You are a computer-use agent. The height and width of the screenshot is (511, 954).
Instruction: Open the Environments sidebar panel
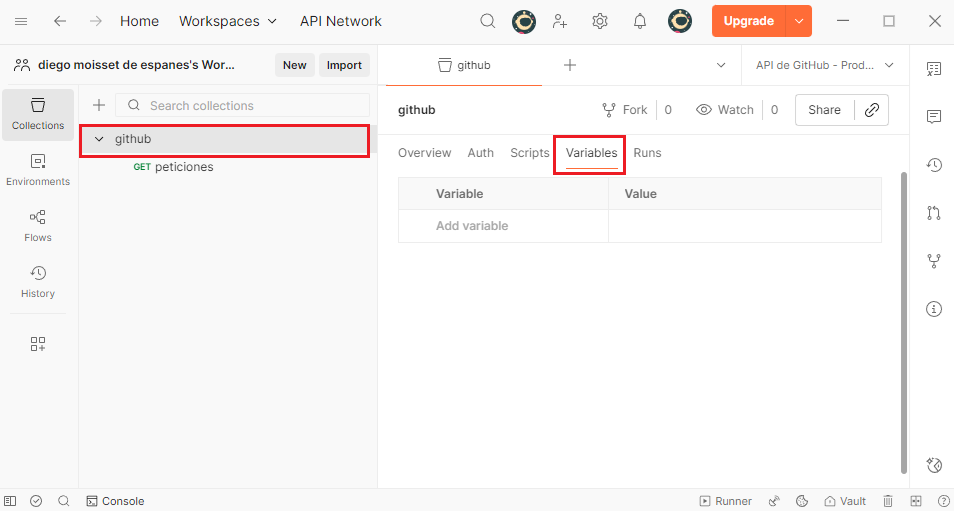(x=38, y=170)
